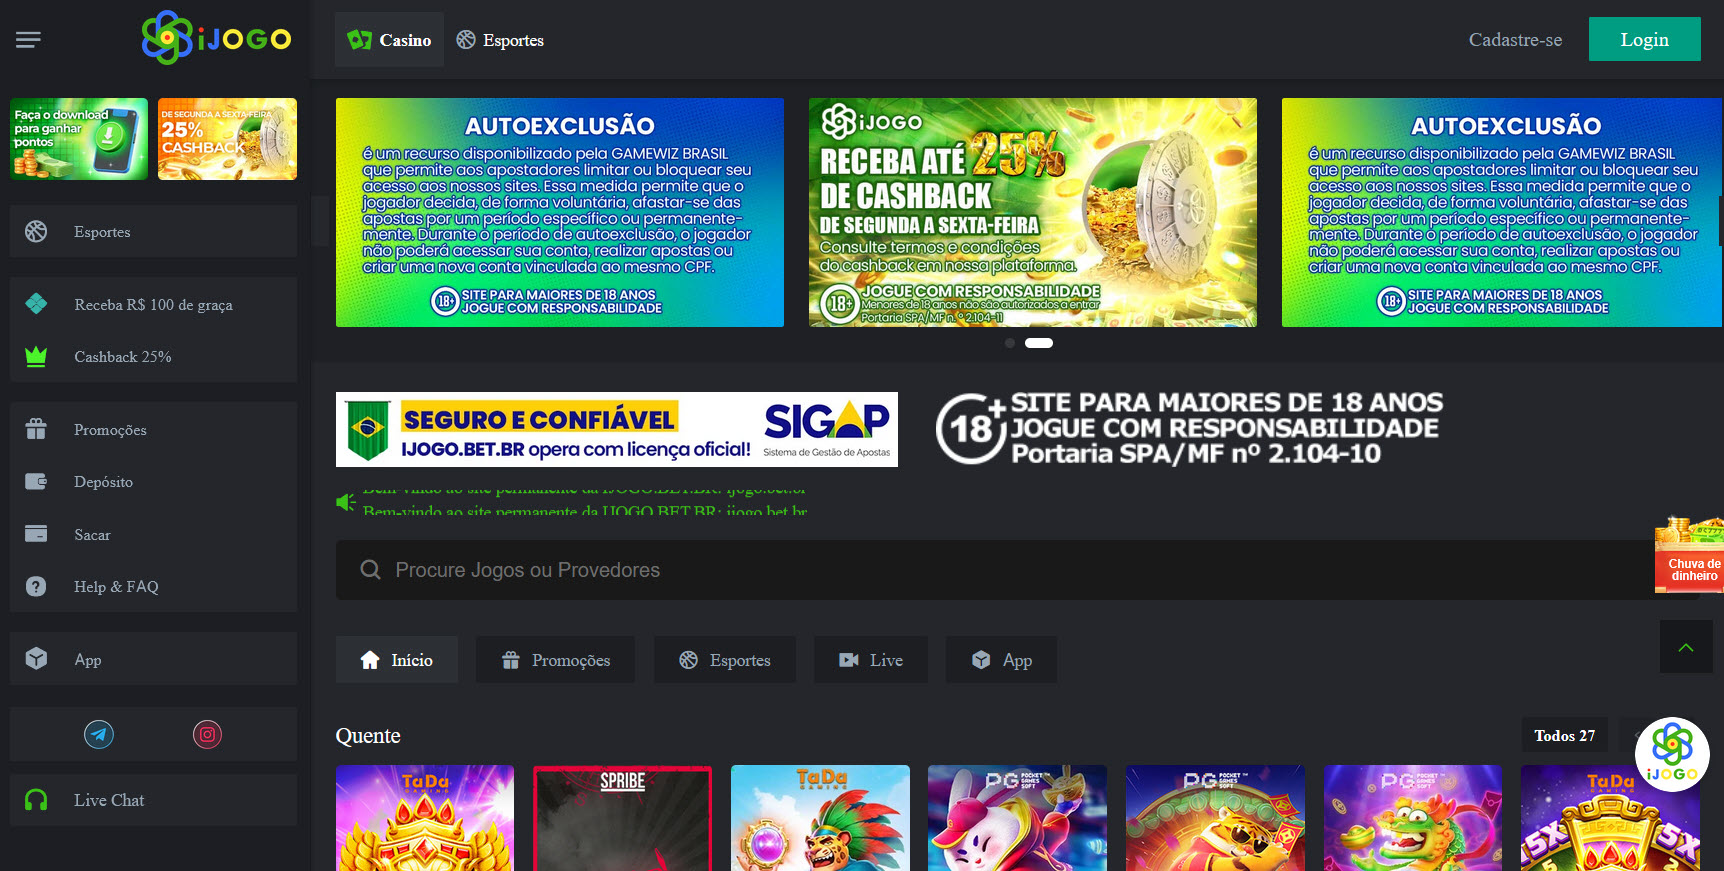Select the Casino top tab
The width and height of the screenshot is (1724, 871).
[389, 40]
